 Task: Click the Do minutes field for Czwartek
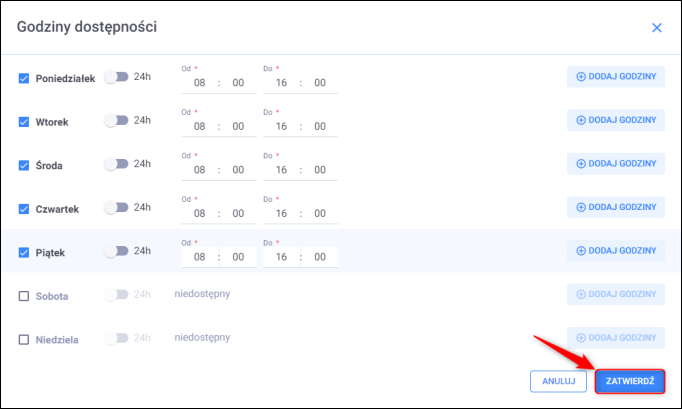pyautogui.click(x=320, y=213)
